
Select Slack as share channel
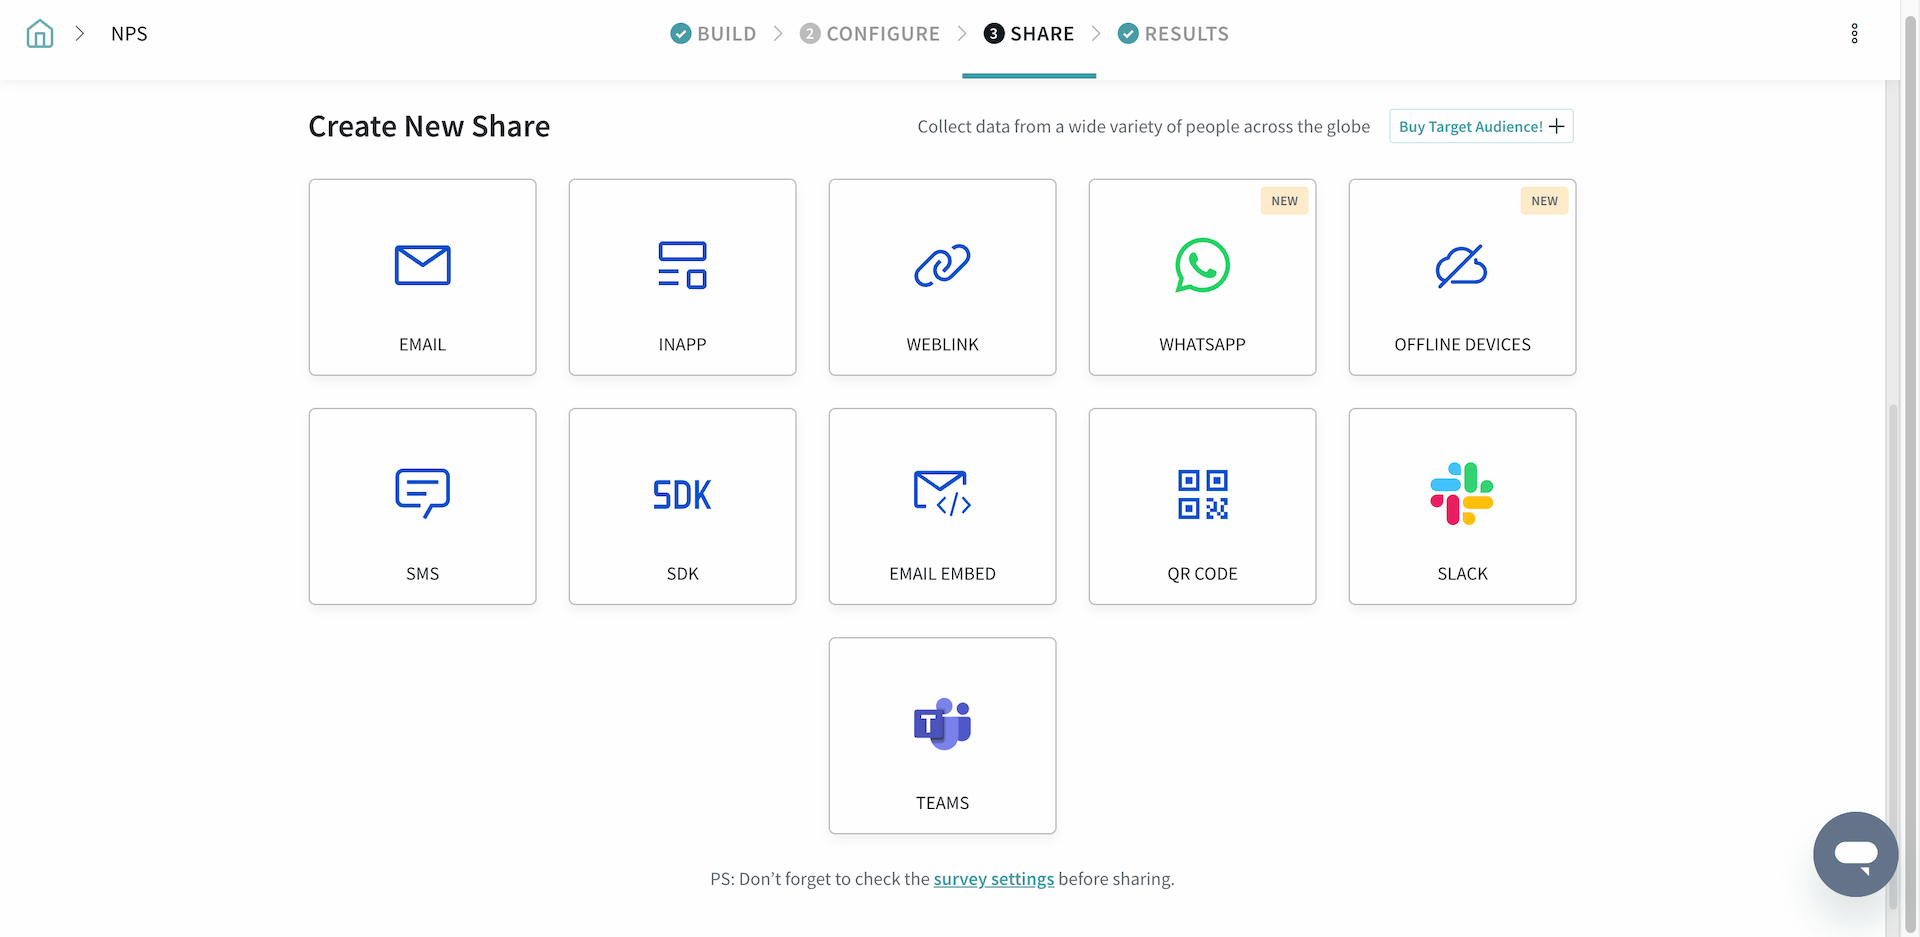coord(1462,506)
